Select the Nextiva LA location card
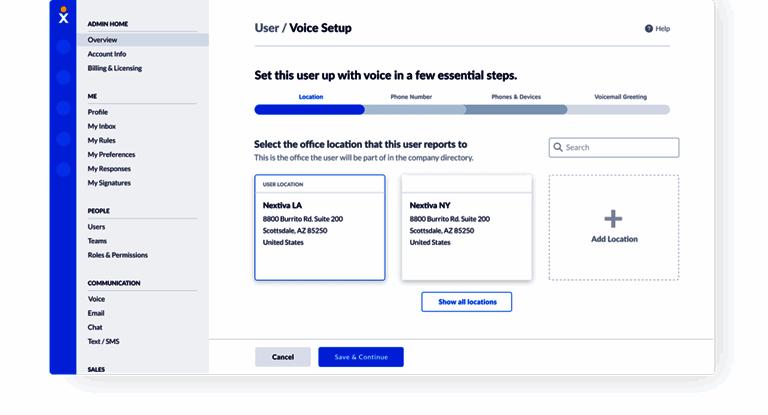 (319, 228)
